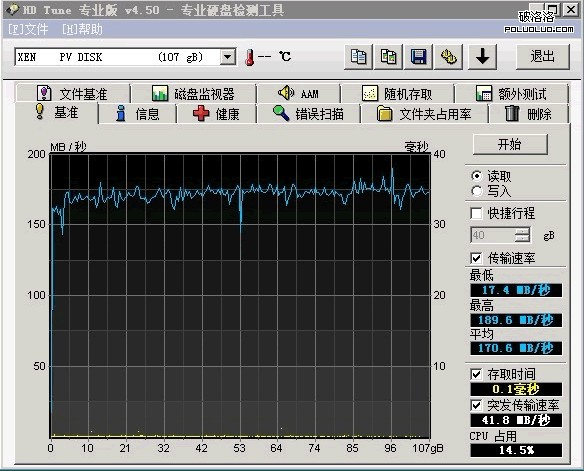The image size is (584, 471).
Task: Enable the 快捷行程 checkbox
Action: click(476, 213)
